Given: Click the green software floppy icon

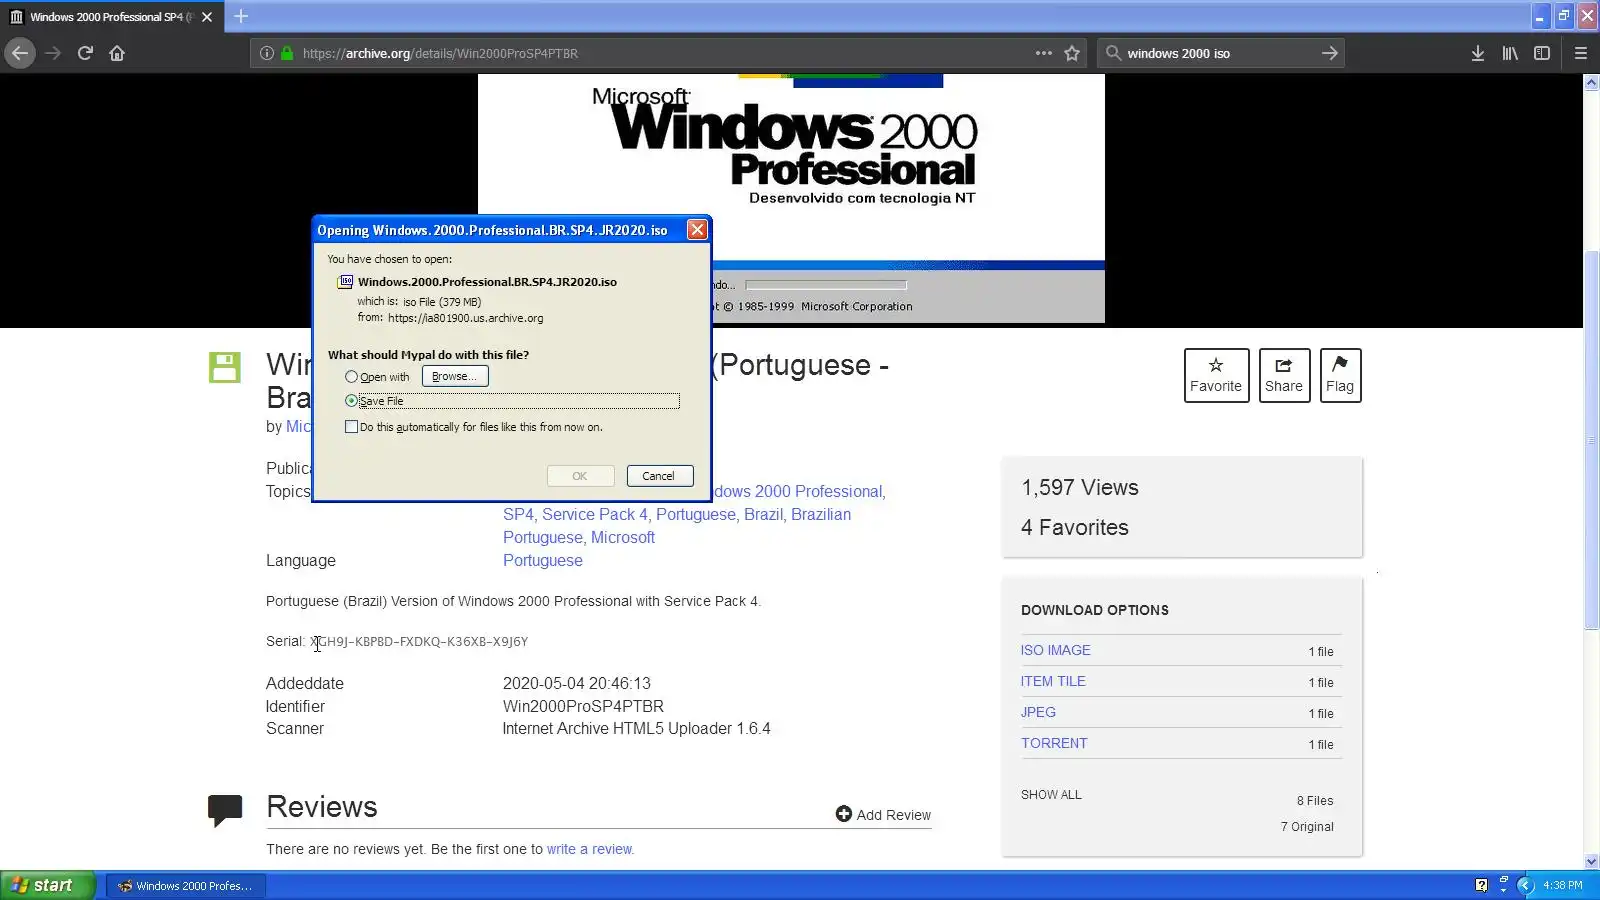Looking at the screenshot, I should point(224,367).
